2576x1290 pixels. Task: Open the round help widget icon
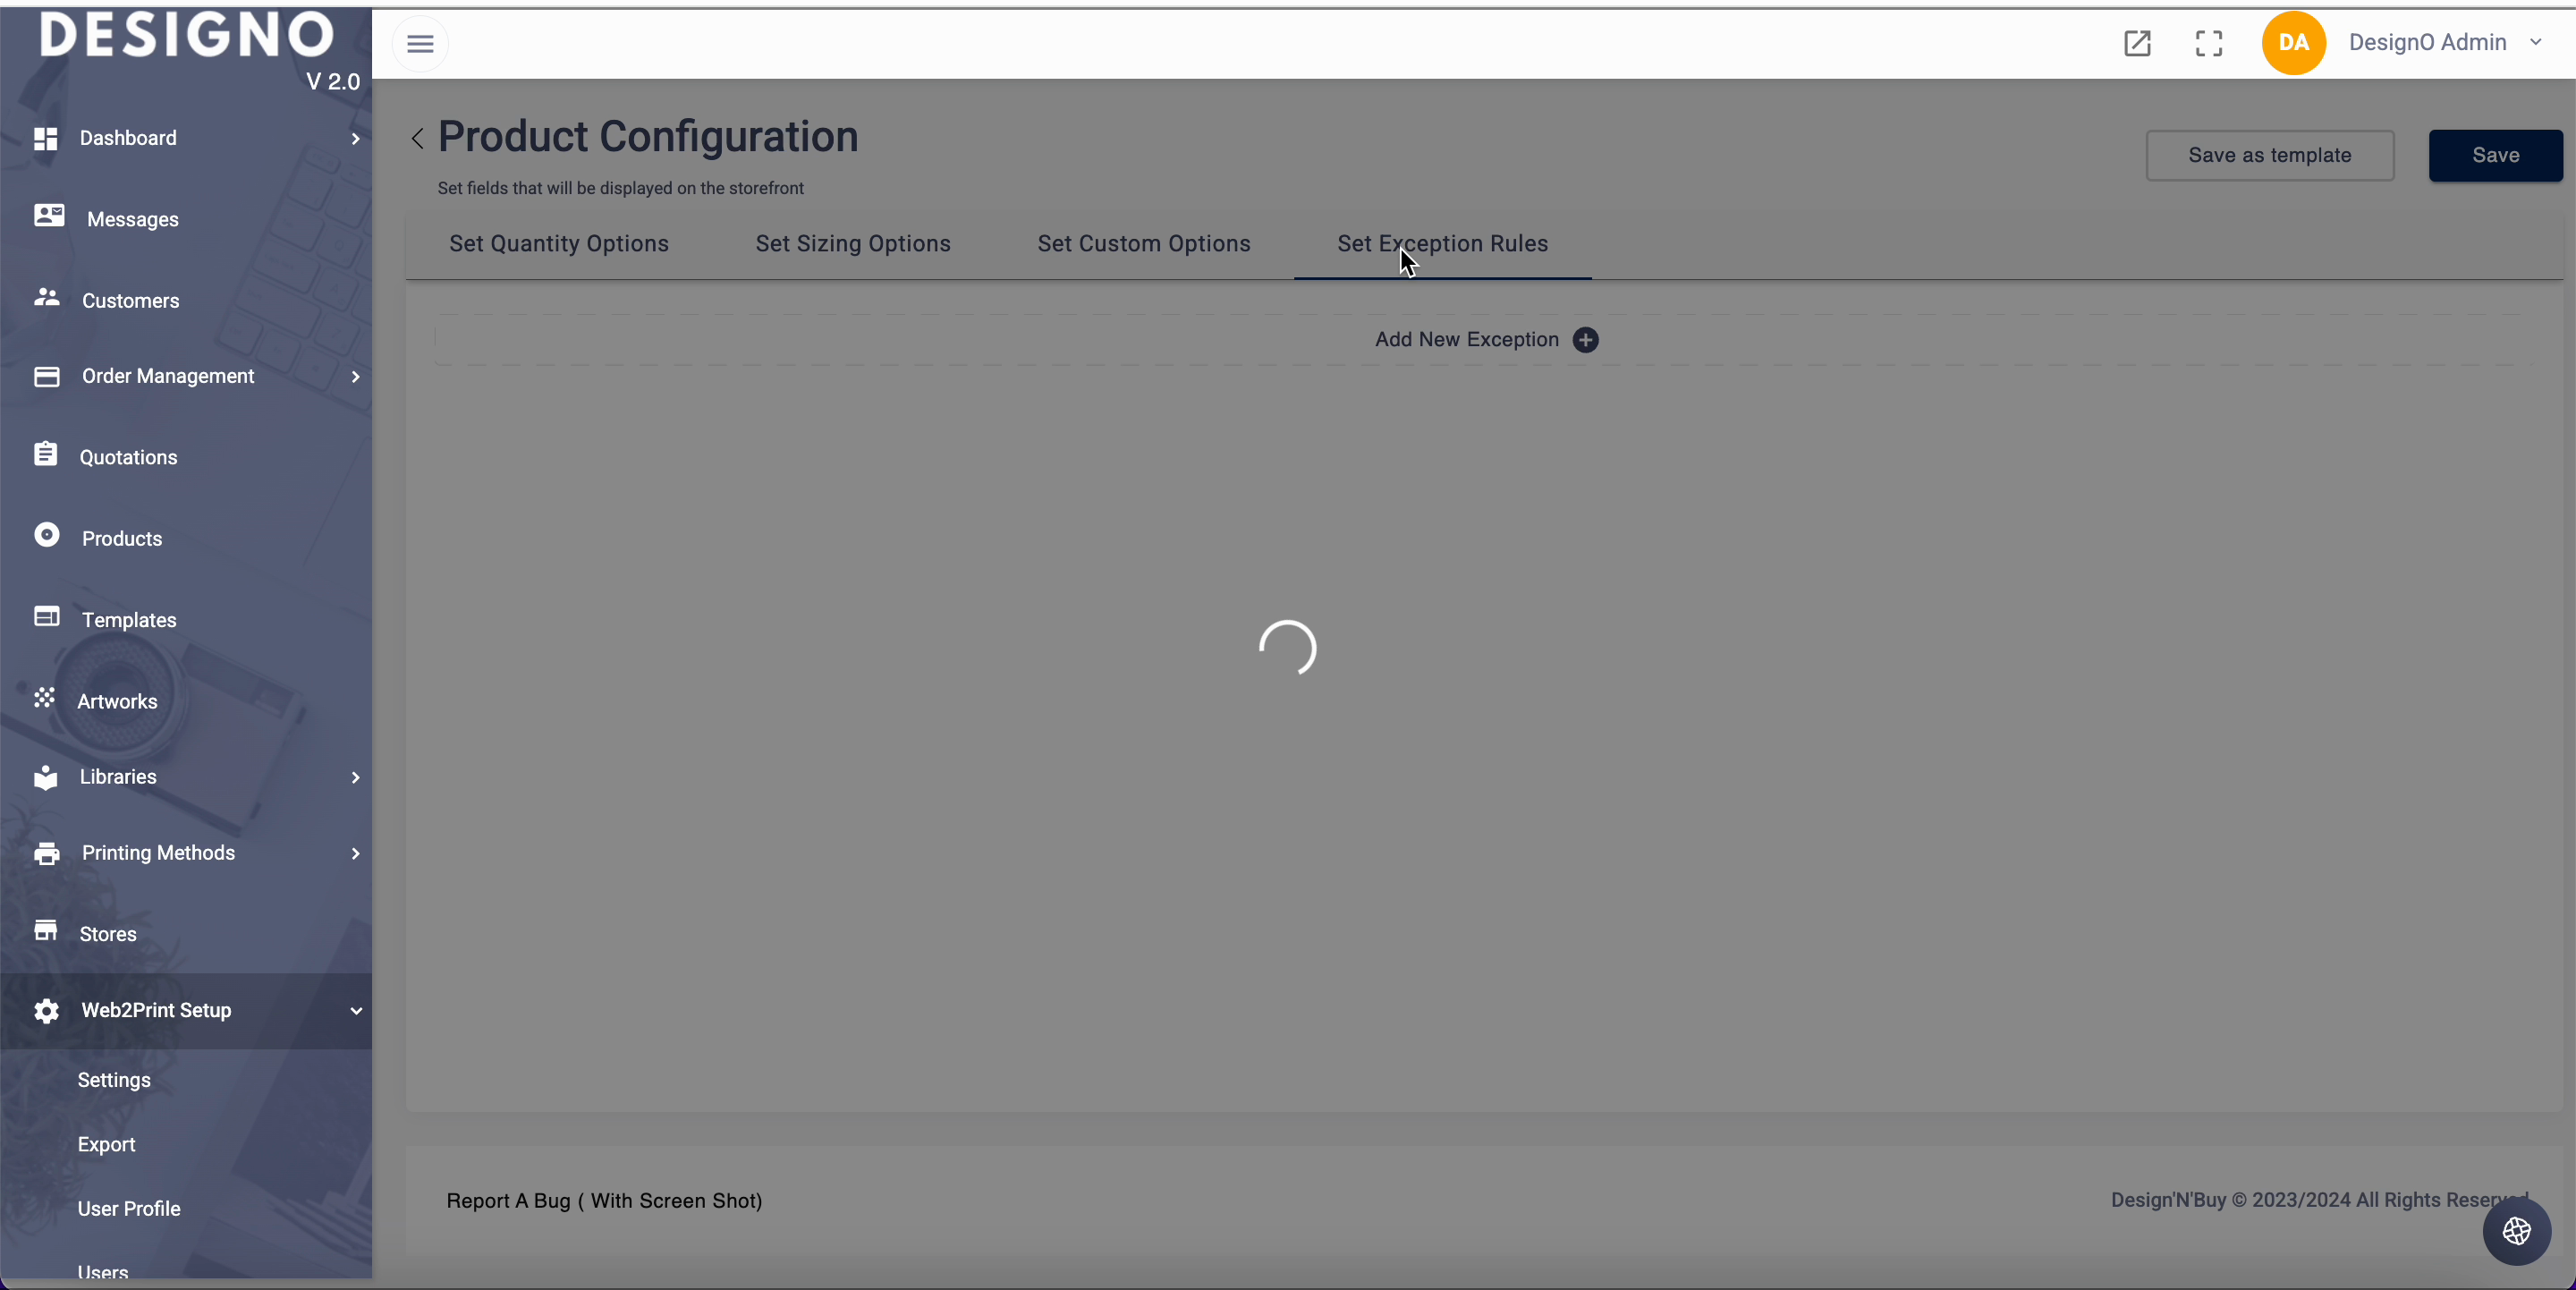pos(2516,1231)
